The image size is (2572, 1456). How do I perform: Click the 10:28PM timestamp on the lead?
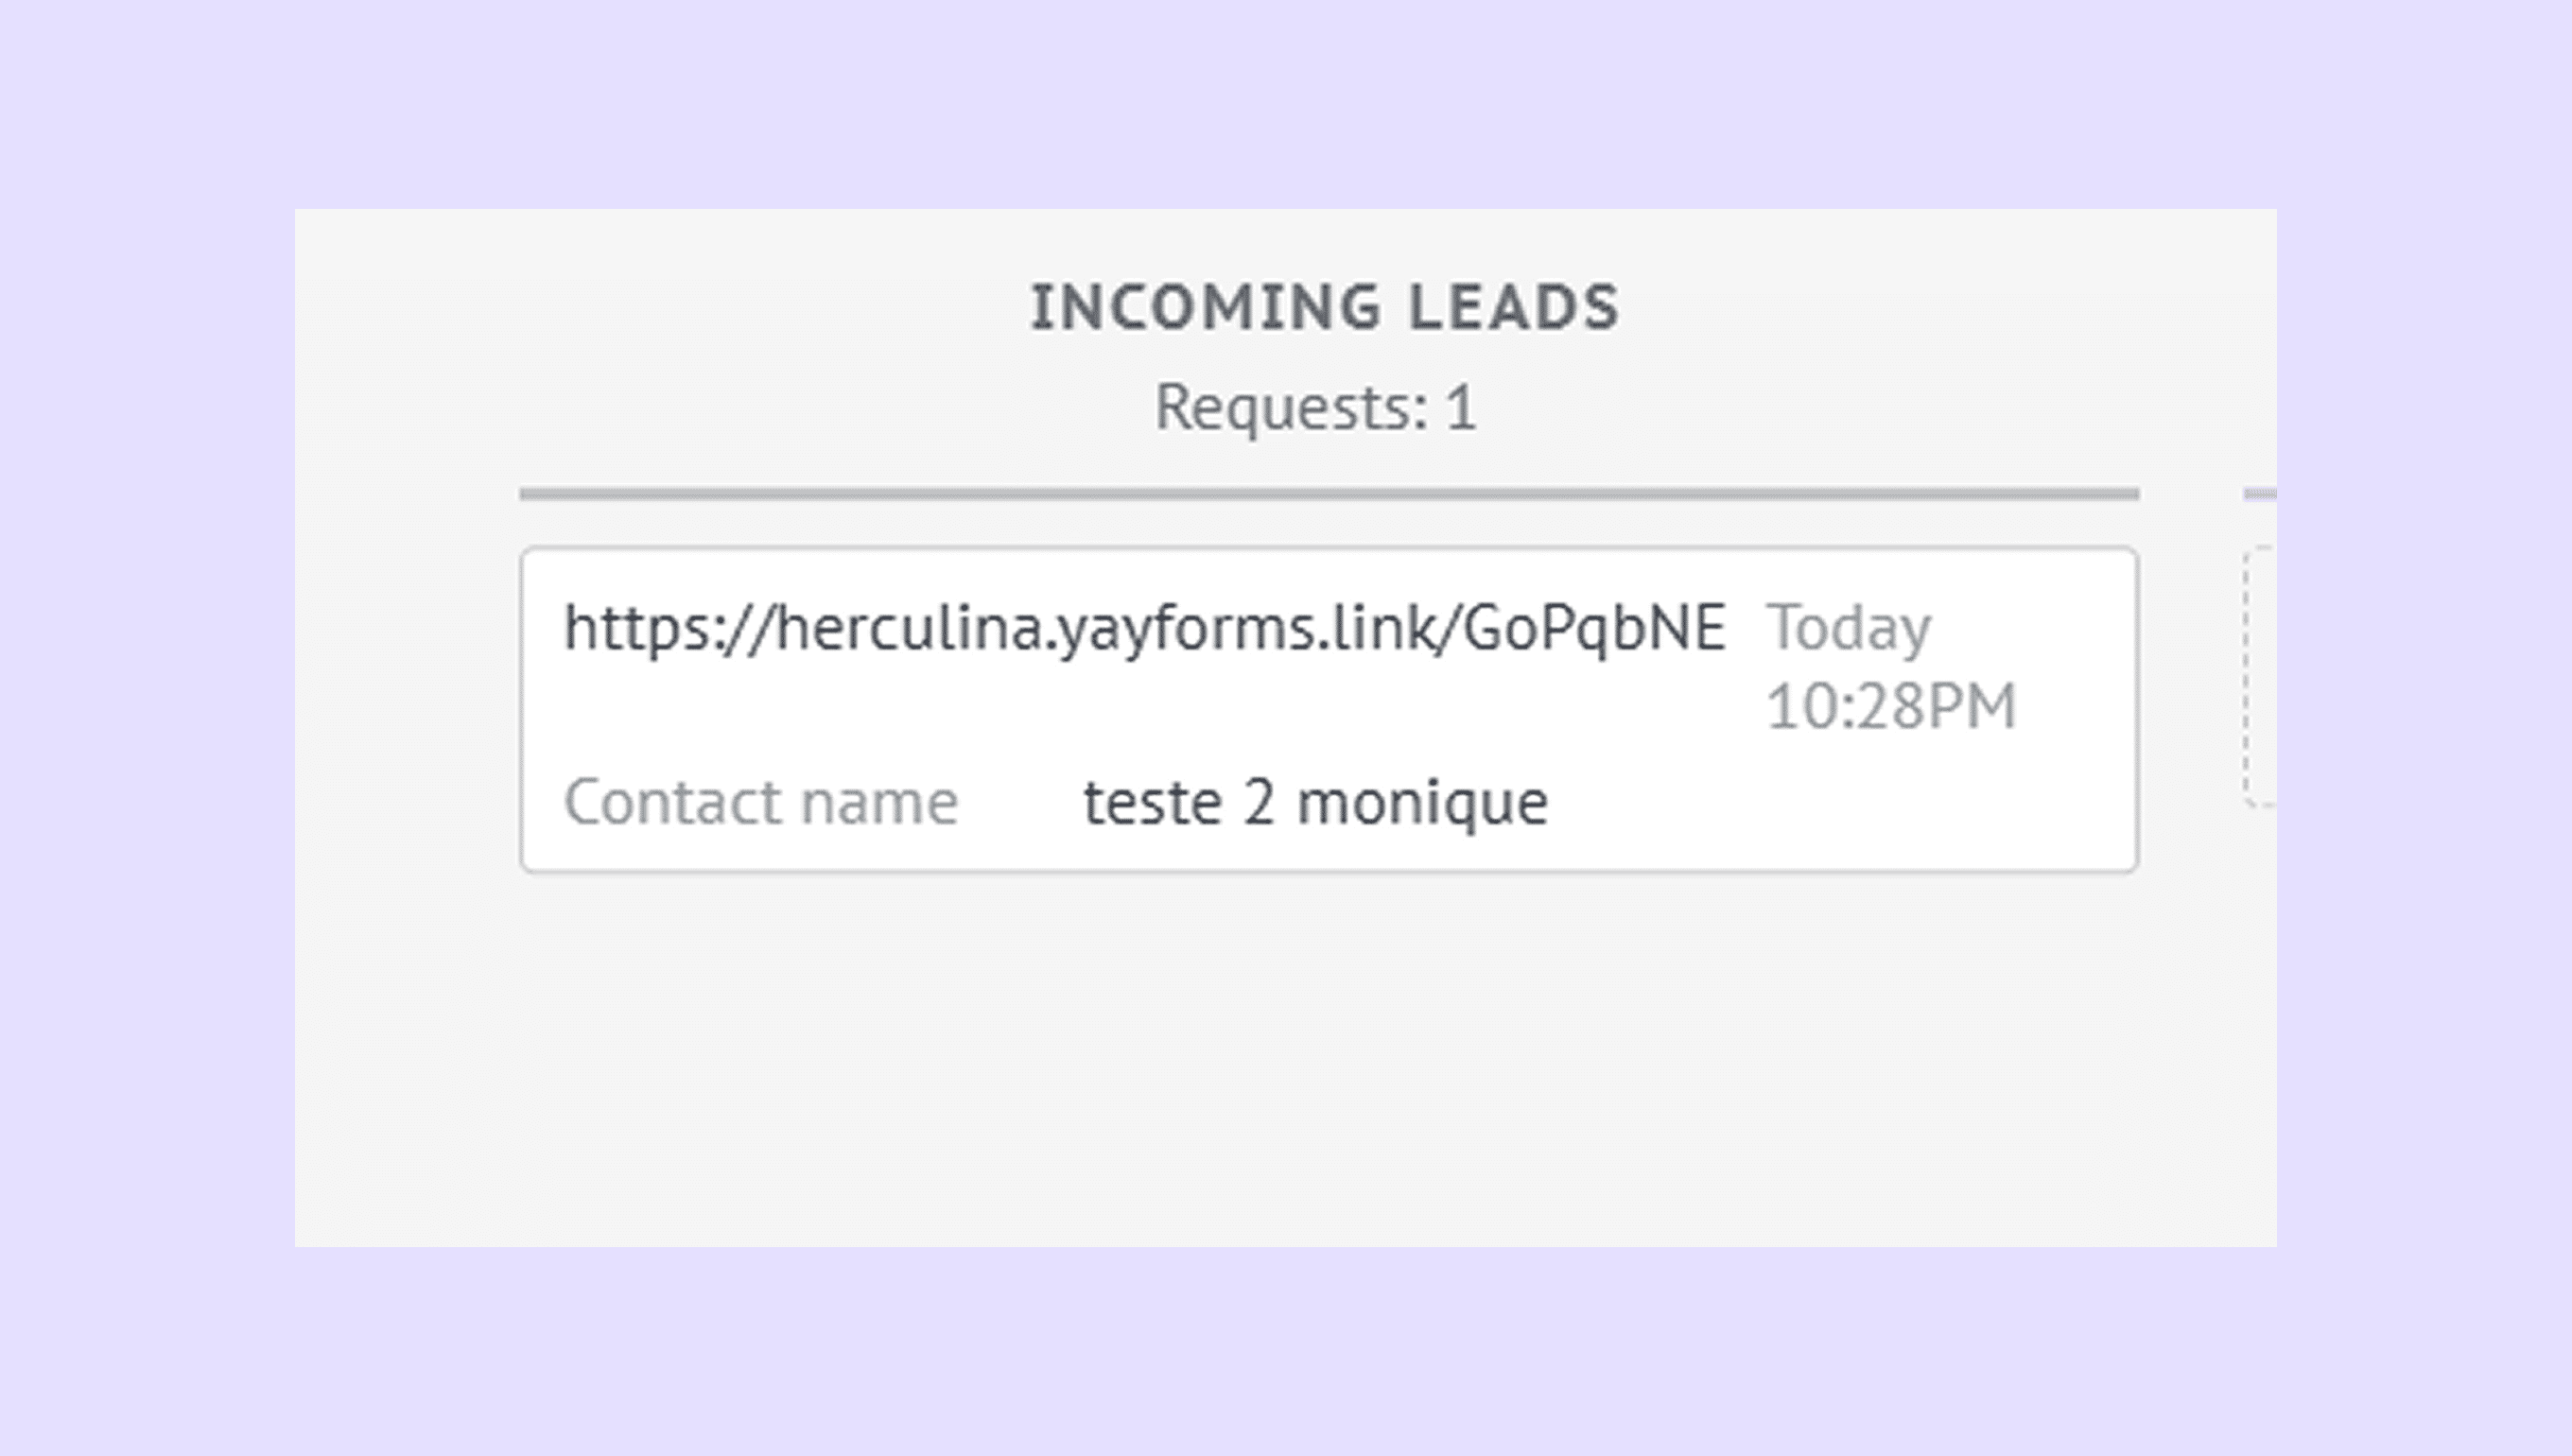click(1890, 706)
